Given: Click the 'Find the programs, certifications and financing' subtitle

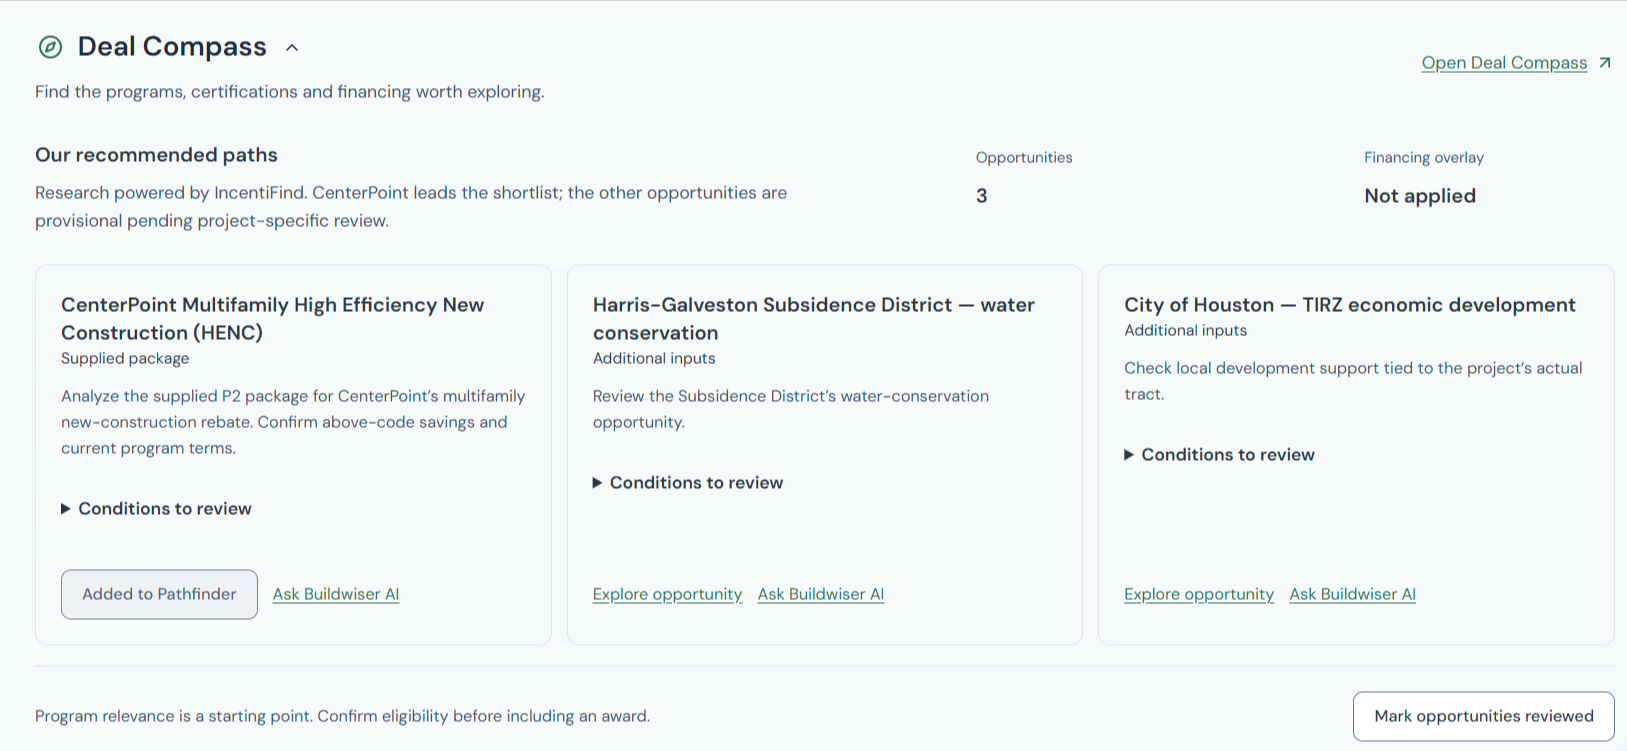Looking at the screenshot, I should 290,92.
